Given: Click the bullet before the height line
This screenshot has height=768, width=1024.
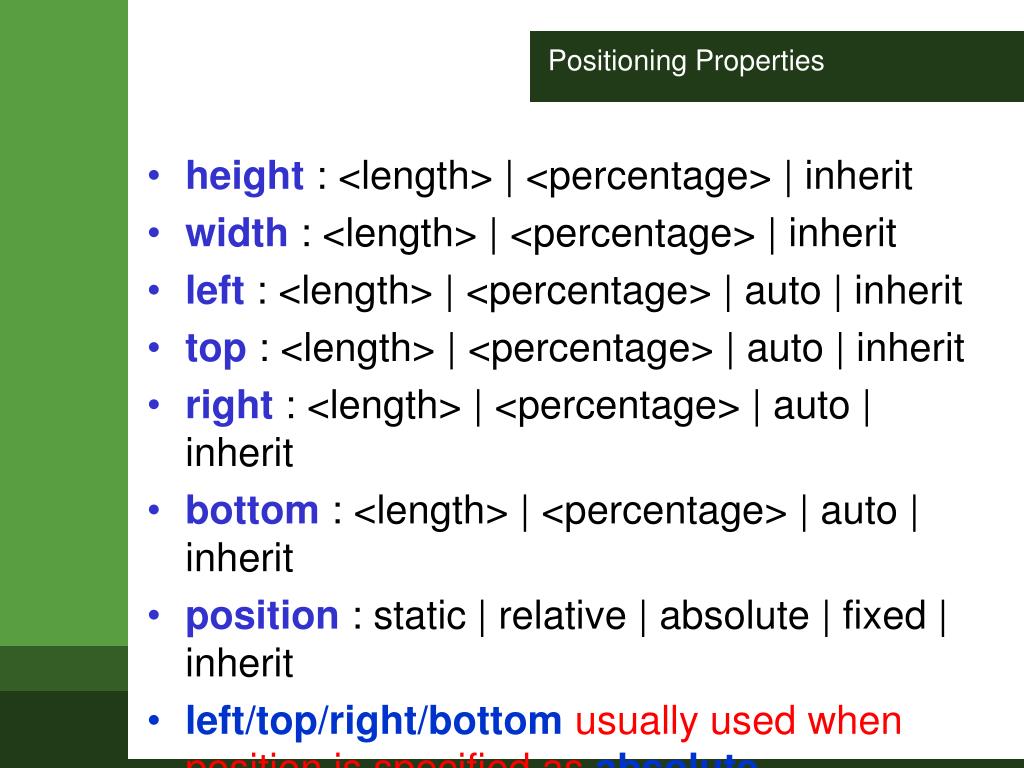Looking at the screenshot, I should pyautogui.click(x=154, y=176).
